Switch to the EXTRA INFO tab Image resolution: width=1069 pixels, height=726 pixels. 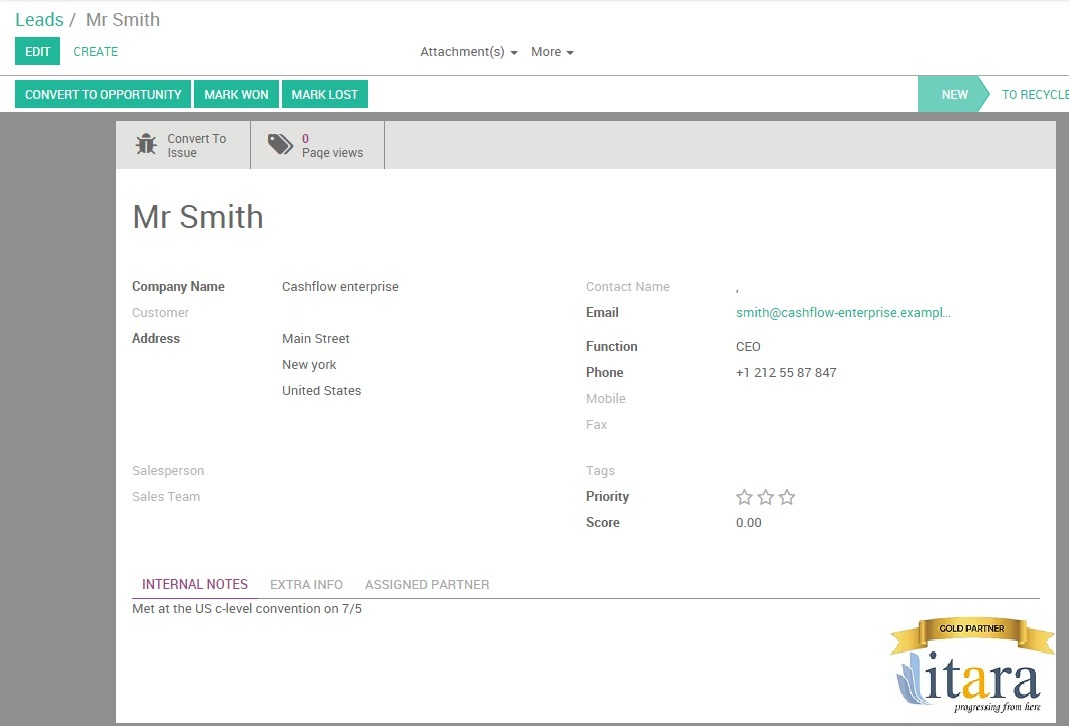(306, 584)
